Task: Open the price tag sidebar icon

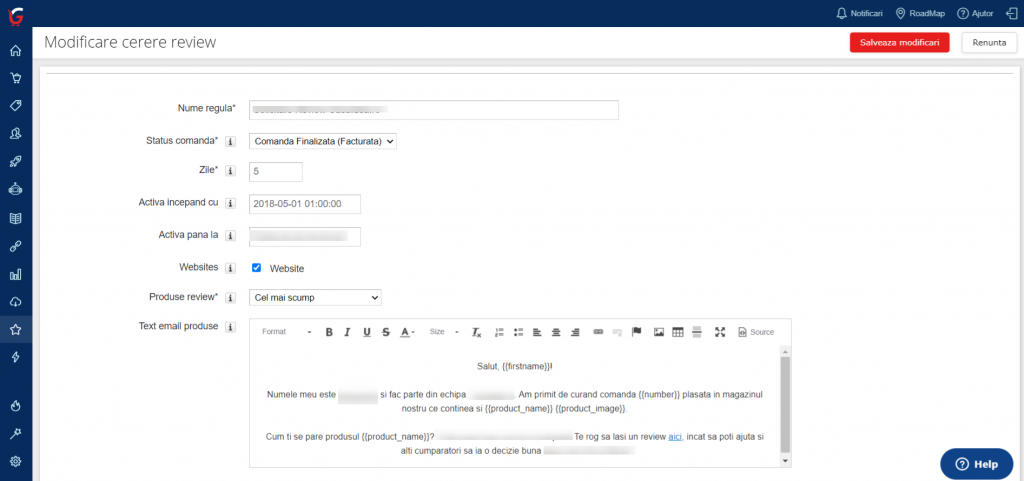Action: (x=16, y=106)
